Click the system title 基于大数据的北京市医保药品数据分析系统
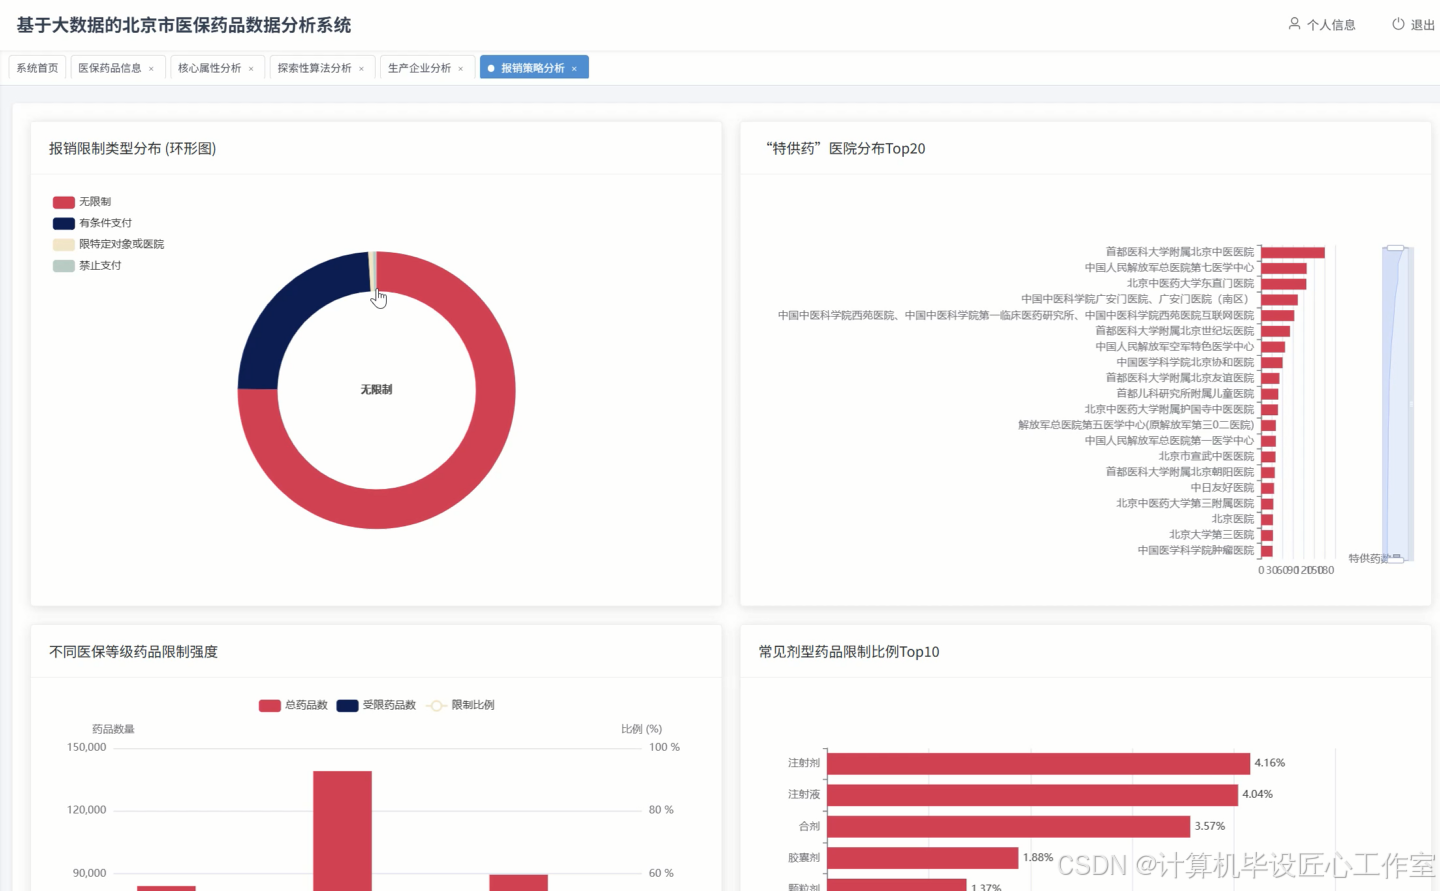Viewport: 1440px width, 891px height. [184, 25]
